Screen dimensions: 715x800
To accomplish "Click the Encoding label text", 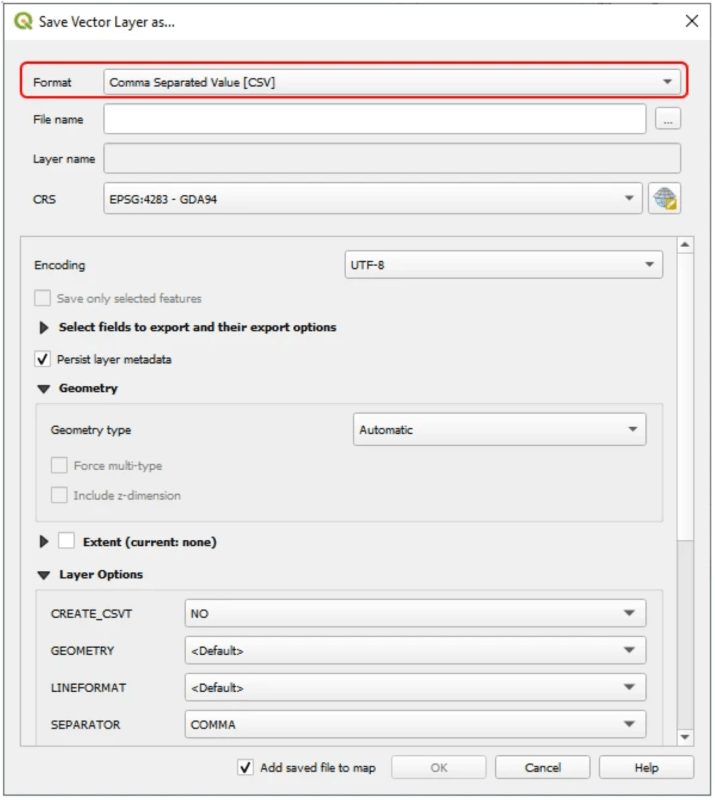I will pyautogui.click(x=60, y=265).
